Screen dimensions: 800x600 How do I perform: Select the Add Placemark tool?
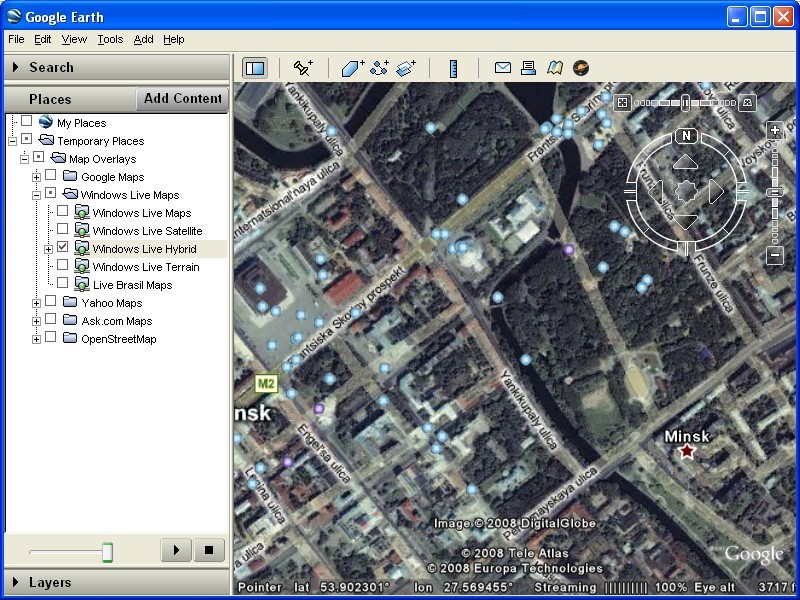point(301,67)
